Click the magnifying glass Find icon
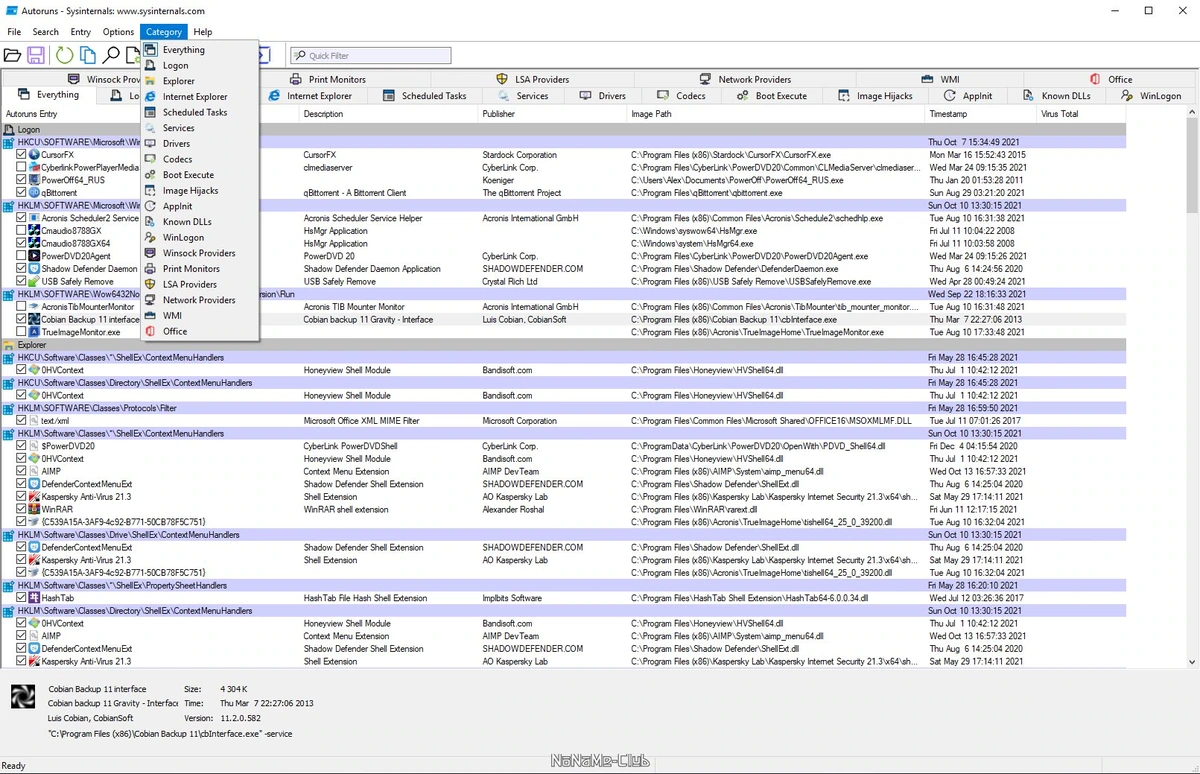 tap(111, 56)
